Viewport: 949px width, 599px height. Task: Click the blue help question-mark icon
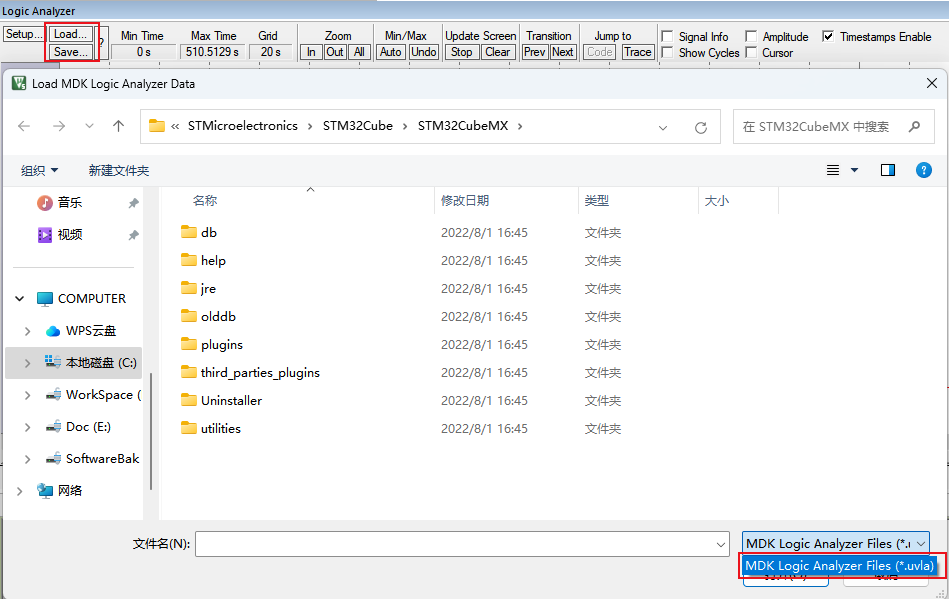coord(924,170)
